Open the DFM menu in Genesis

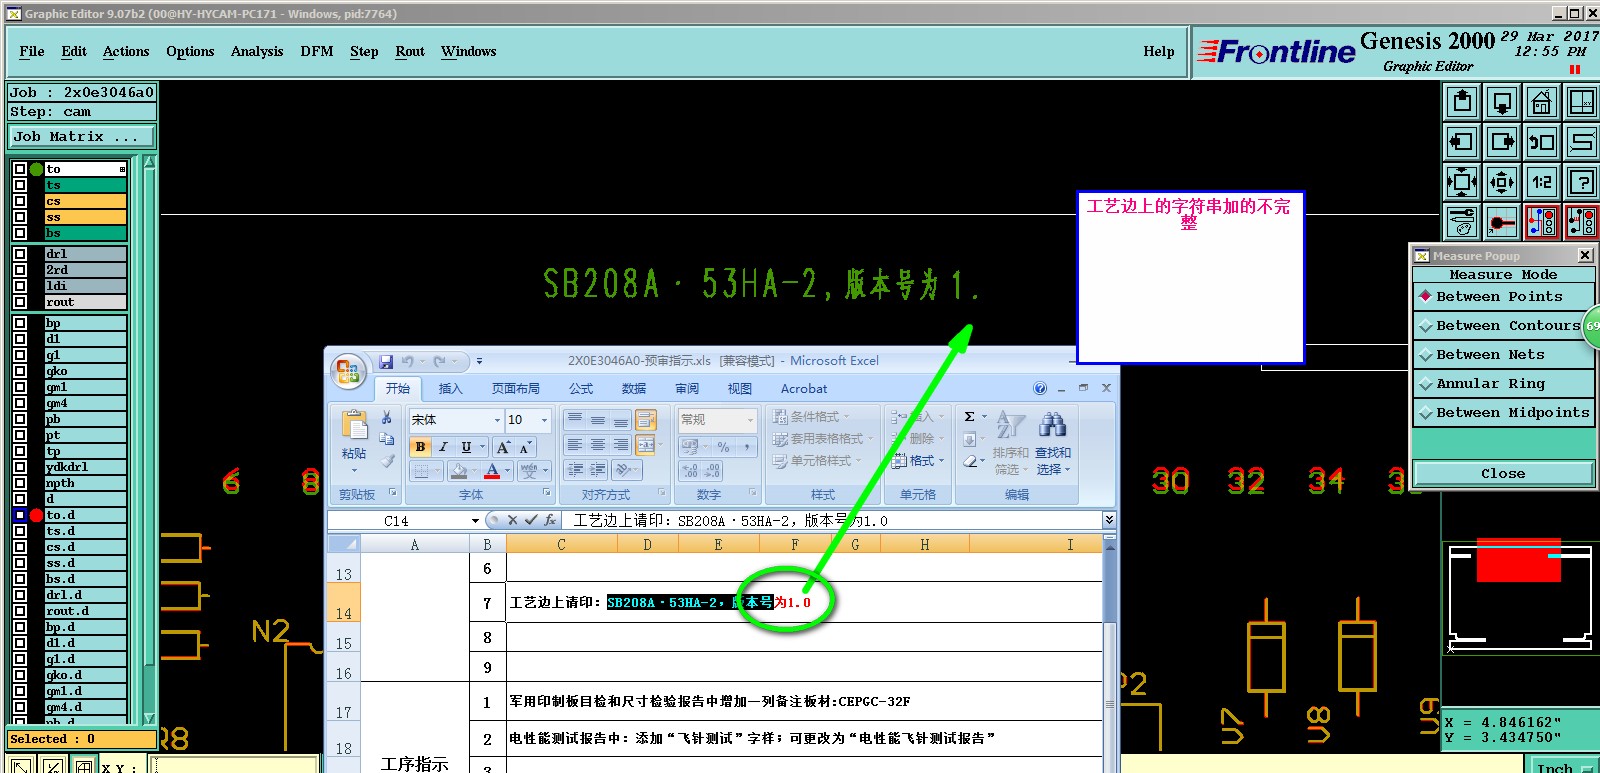(x=317, y=52)
